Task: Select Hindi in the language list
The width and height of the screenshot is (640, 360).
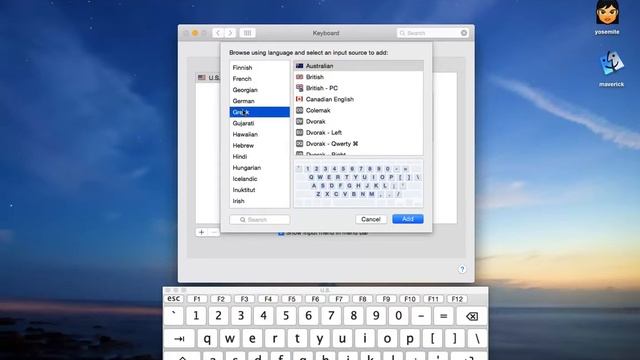Action: tap(259, 156)
